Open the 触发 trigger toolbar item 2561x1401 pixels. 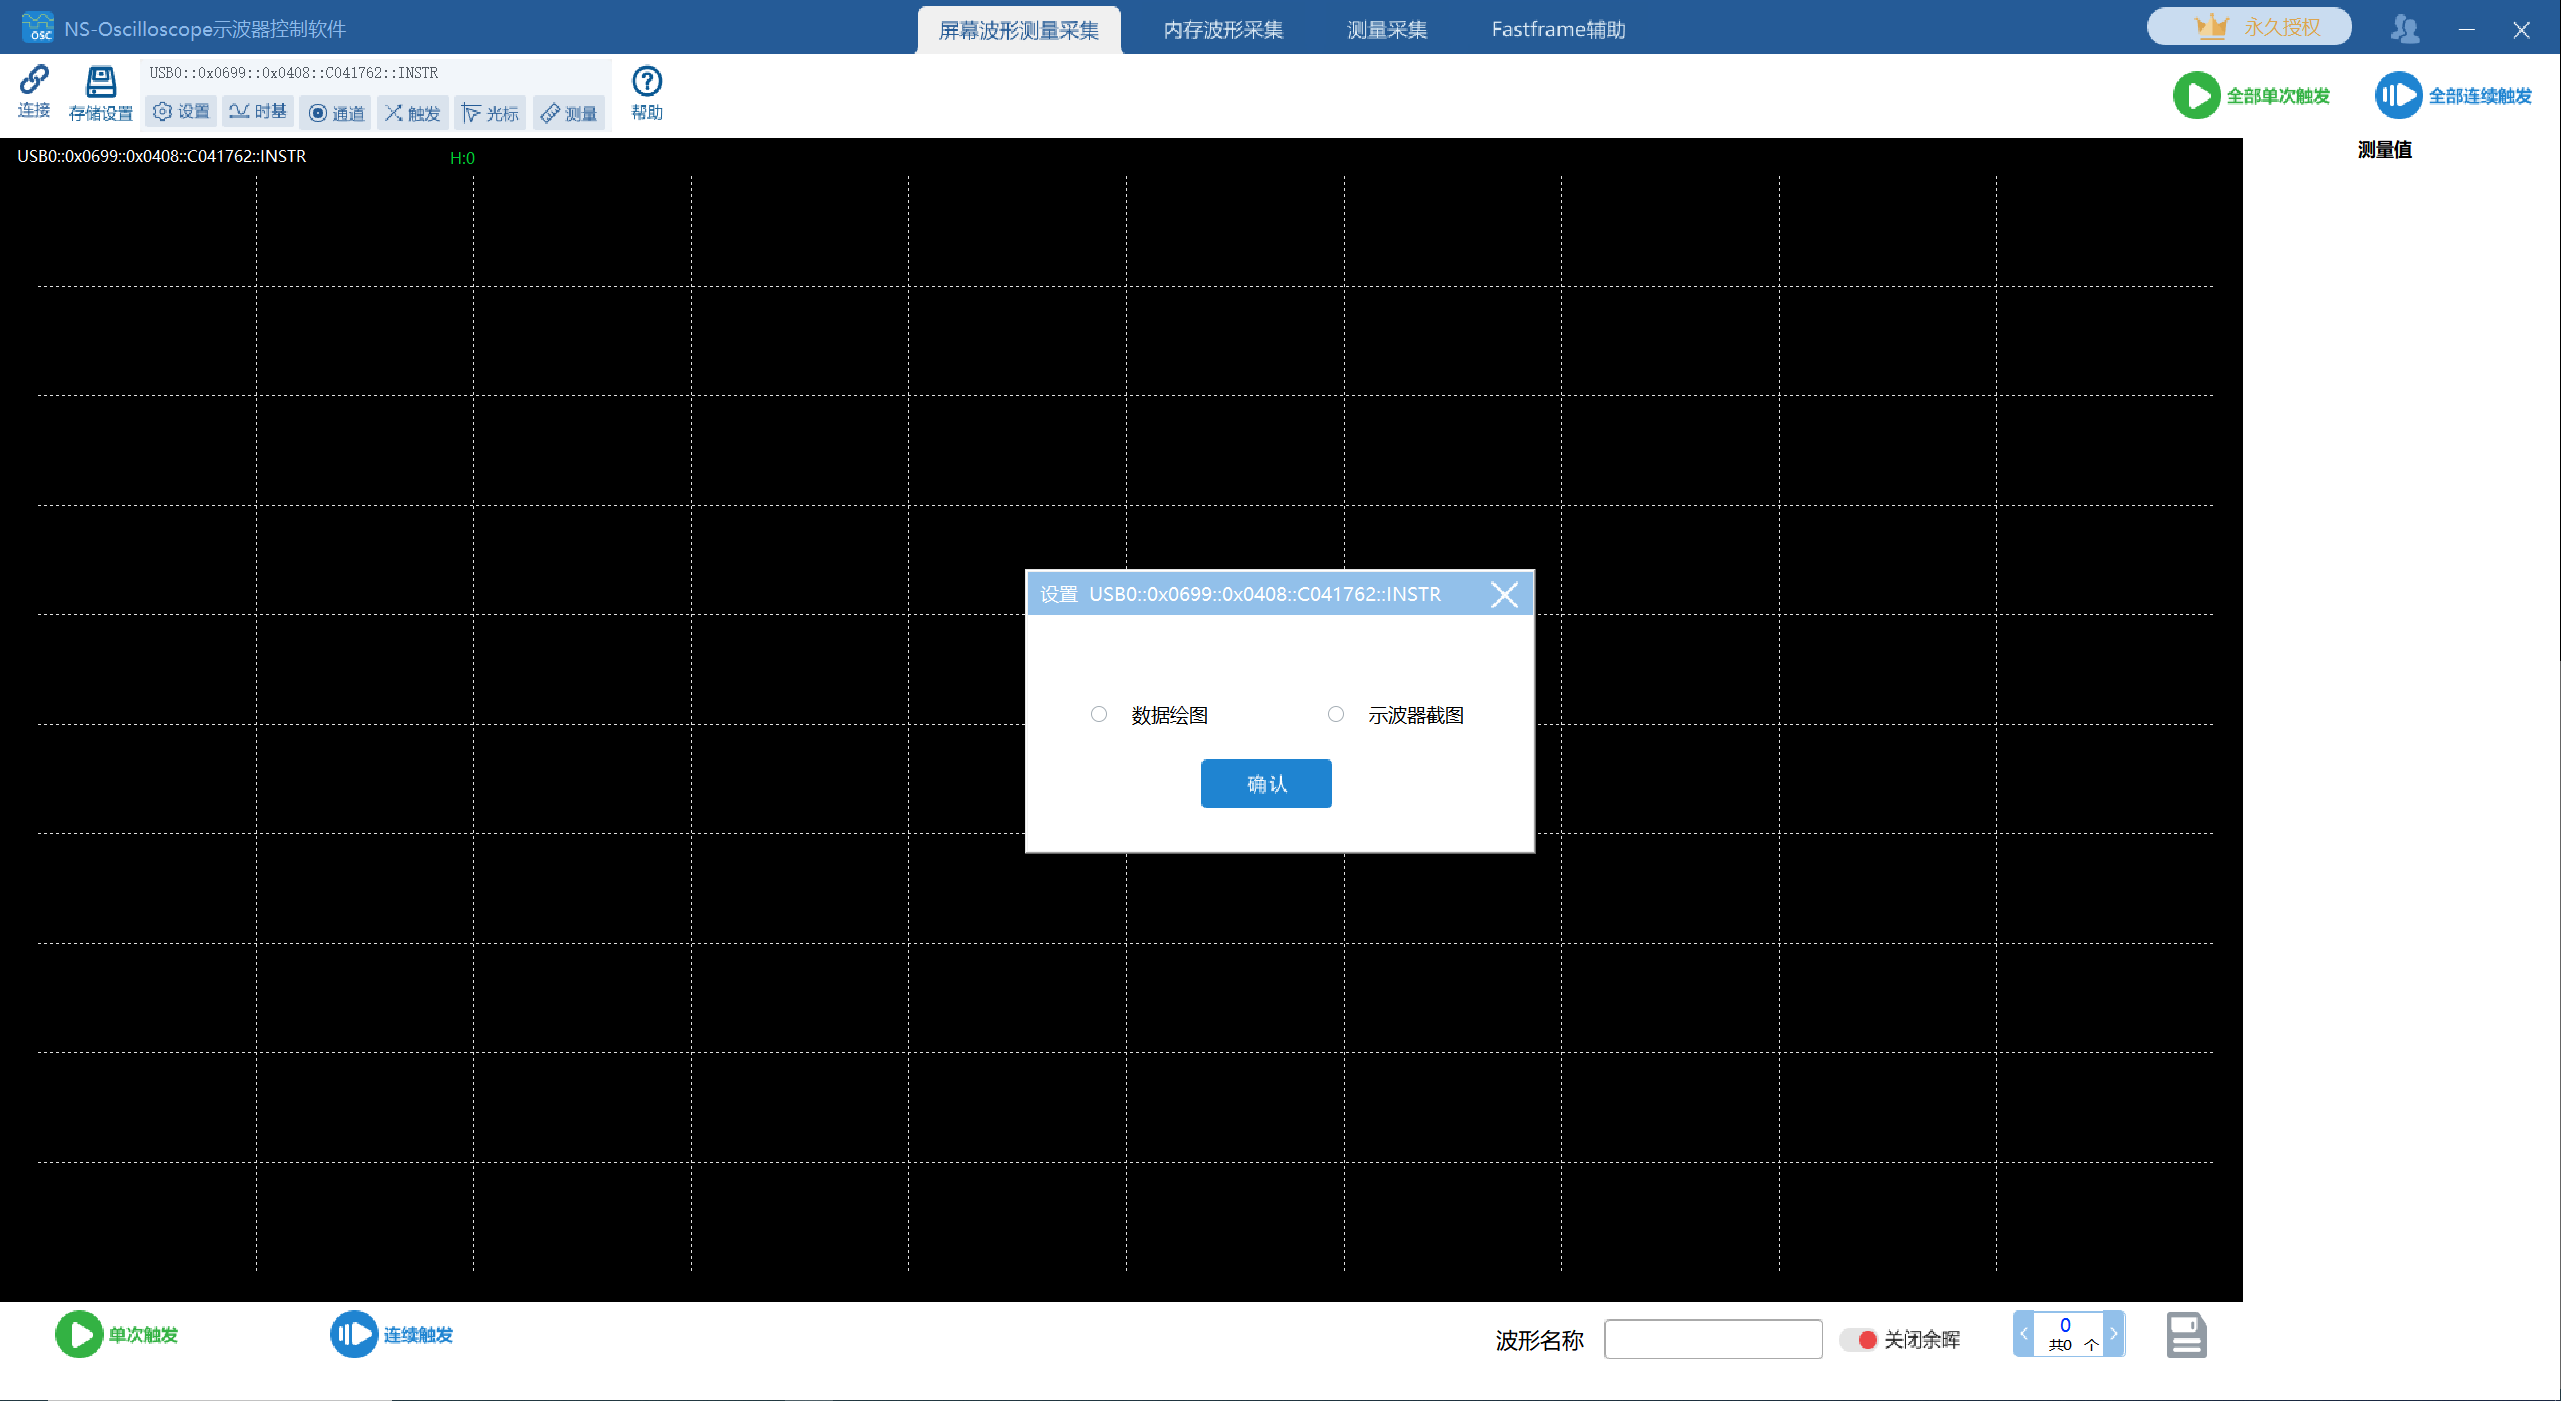coord(413,113)
